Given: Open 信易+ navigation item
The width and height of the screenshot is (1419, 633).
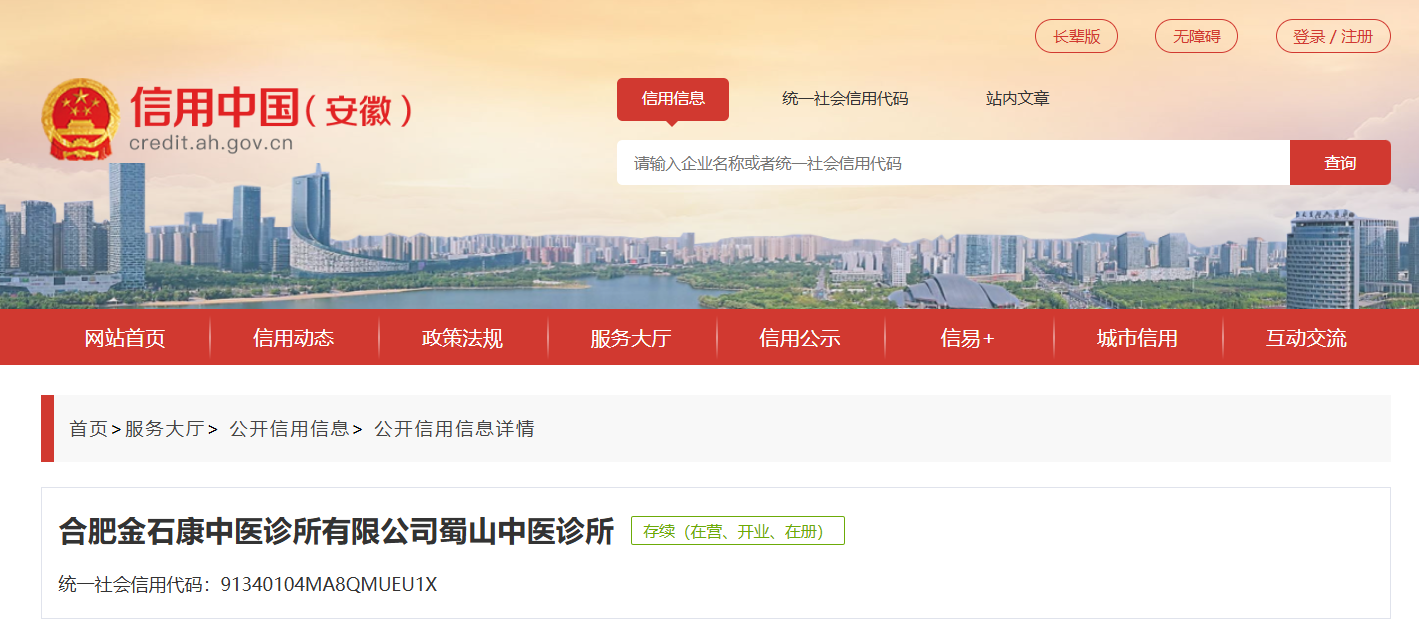Looking at the screenshot, I should pos(968,338).
